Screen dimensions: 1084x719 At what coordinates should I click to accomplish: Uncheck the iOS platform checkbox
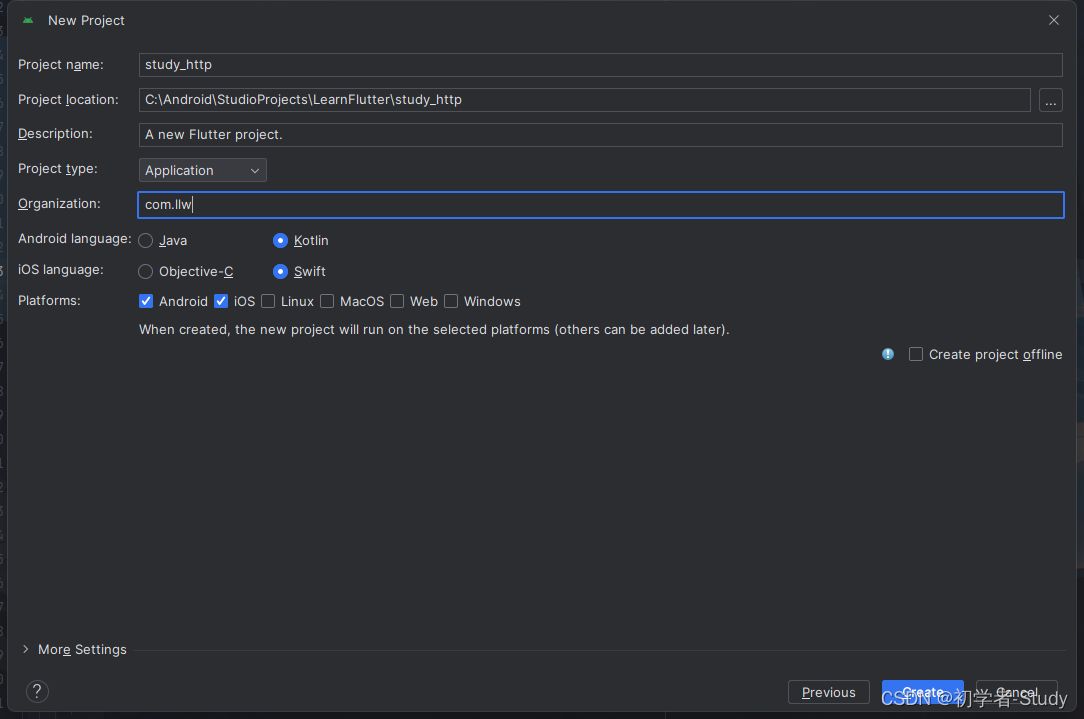221,301
